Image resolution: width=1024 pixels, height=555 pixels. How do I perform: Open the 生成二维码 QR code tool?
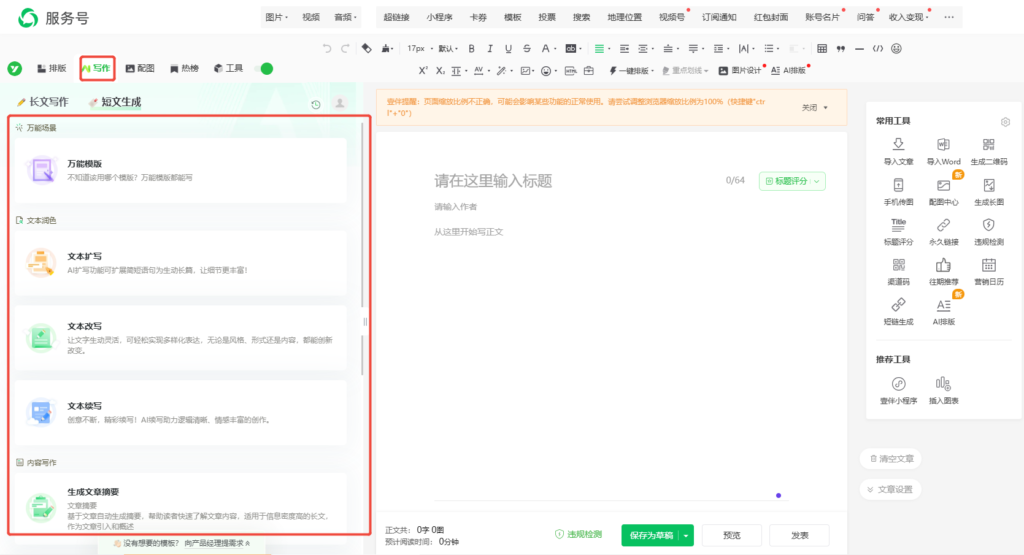click(988, 147)
